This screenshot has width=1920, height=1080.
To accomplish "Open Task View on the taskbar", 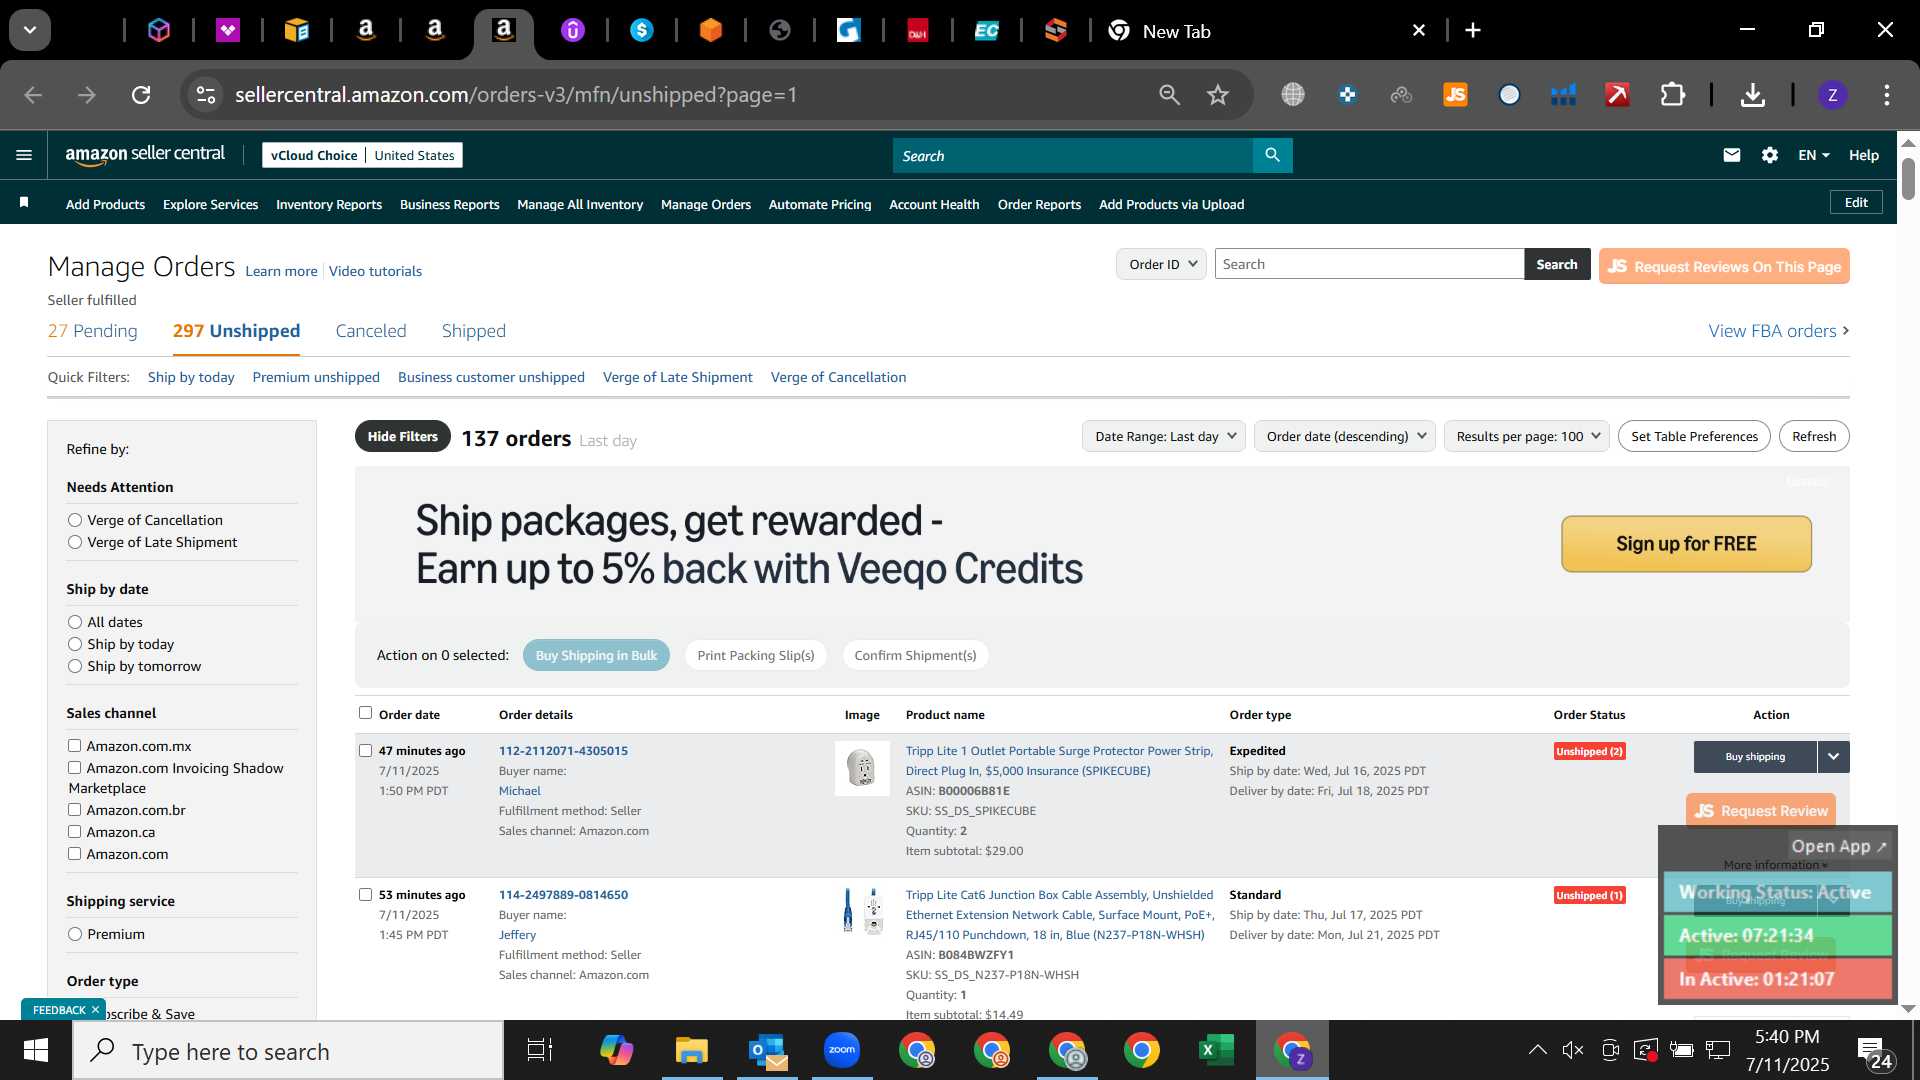I will click(540, 1050).
